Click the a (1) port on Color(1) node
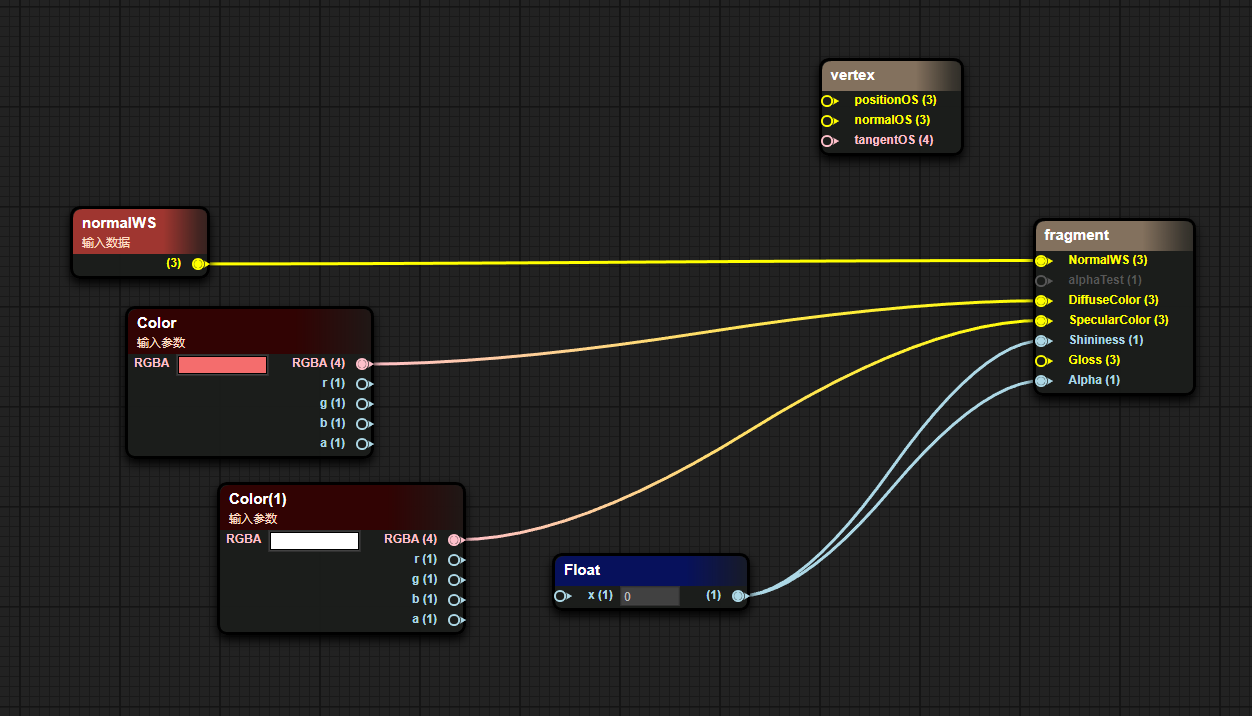The height and width of the screenshot is (716, 1252). coord(456,619)
